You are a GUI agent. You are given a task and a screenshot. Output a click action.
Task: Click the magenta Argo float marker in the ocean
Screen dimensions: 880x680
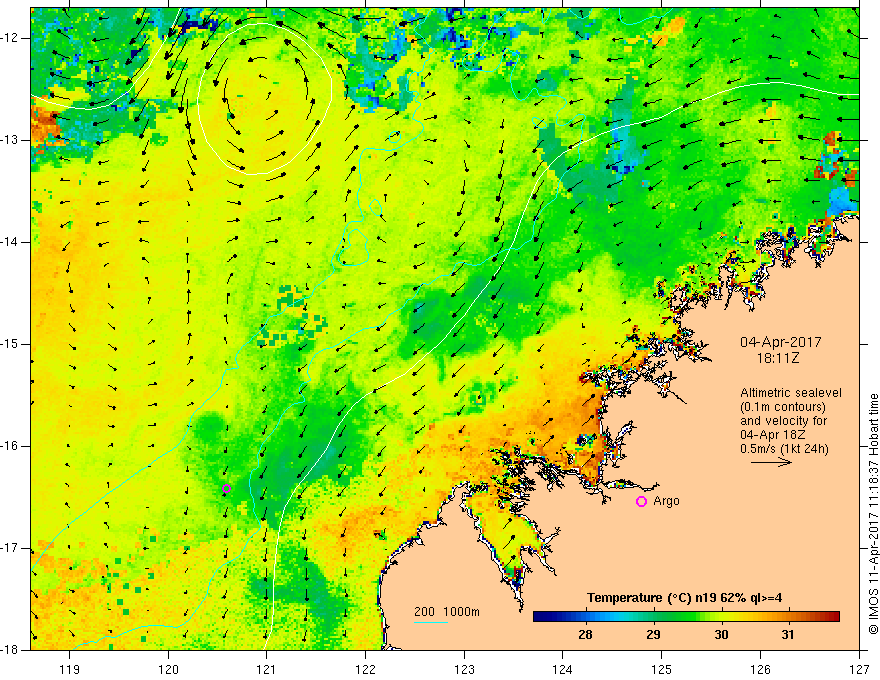226,489
